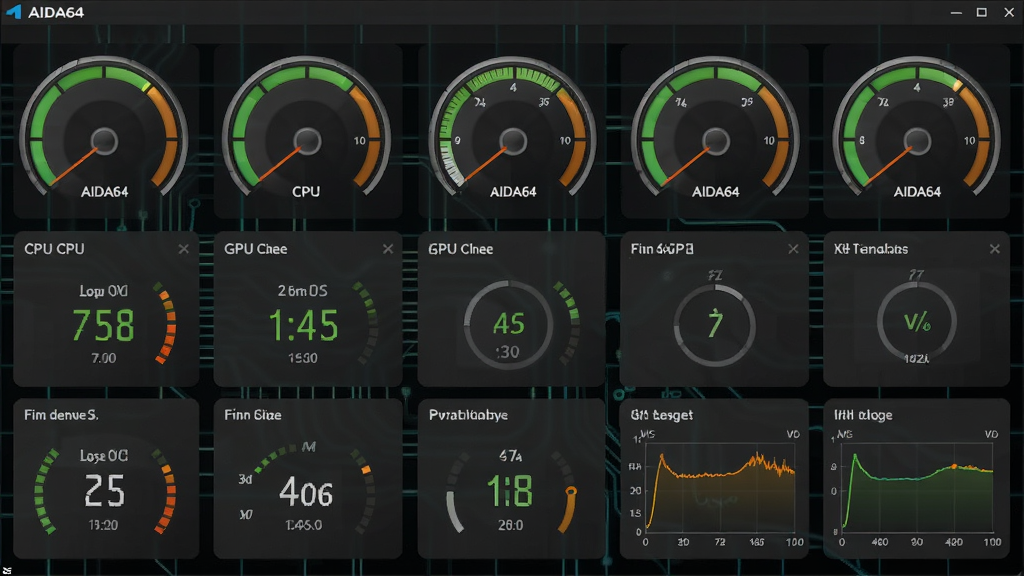Close the GPU Chee panel
This screenshot has height=576, width=1024.
[388, 249]
